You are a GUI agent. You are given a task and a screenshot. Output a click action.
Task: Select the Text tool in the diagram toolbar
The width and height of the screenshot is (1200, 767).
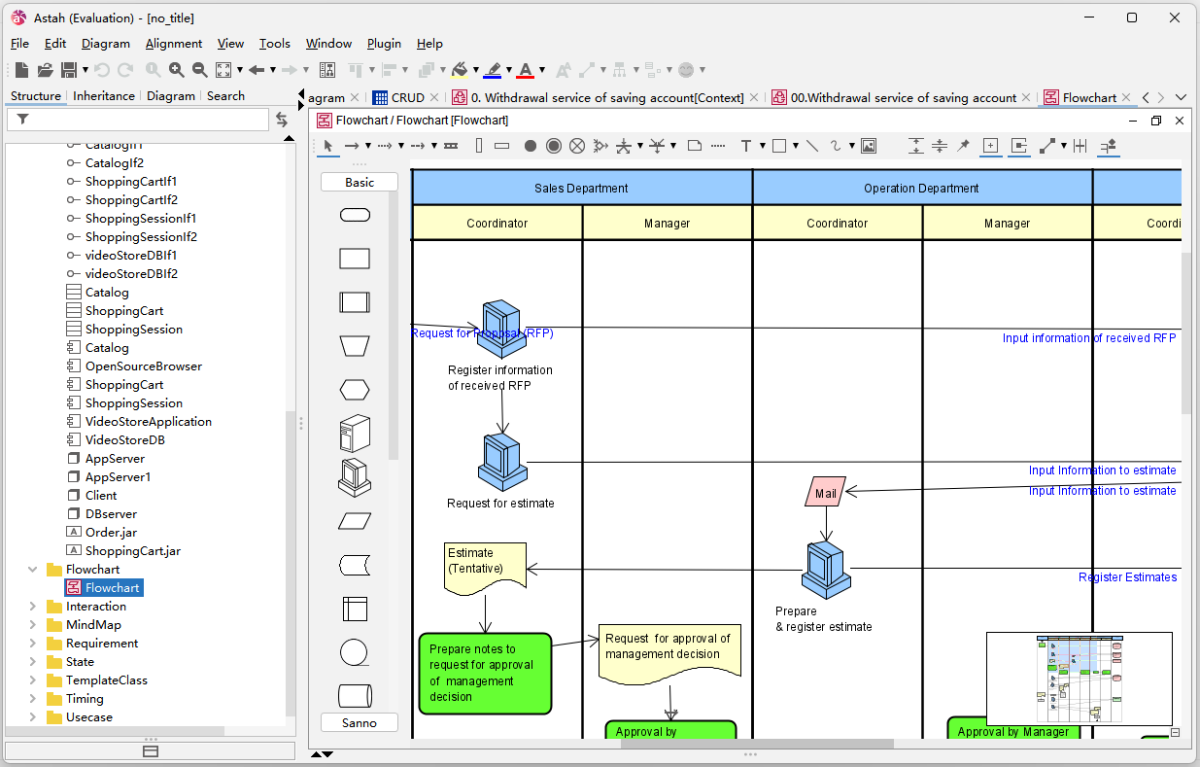[x=746, y=146]
